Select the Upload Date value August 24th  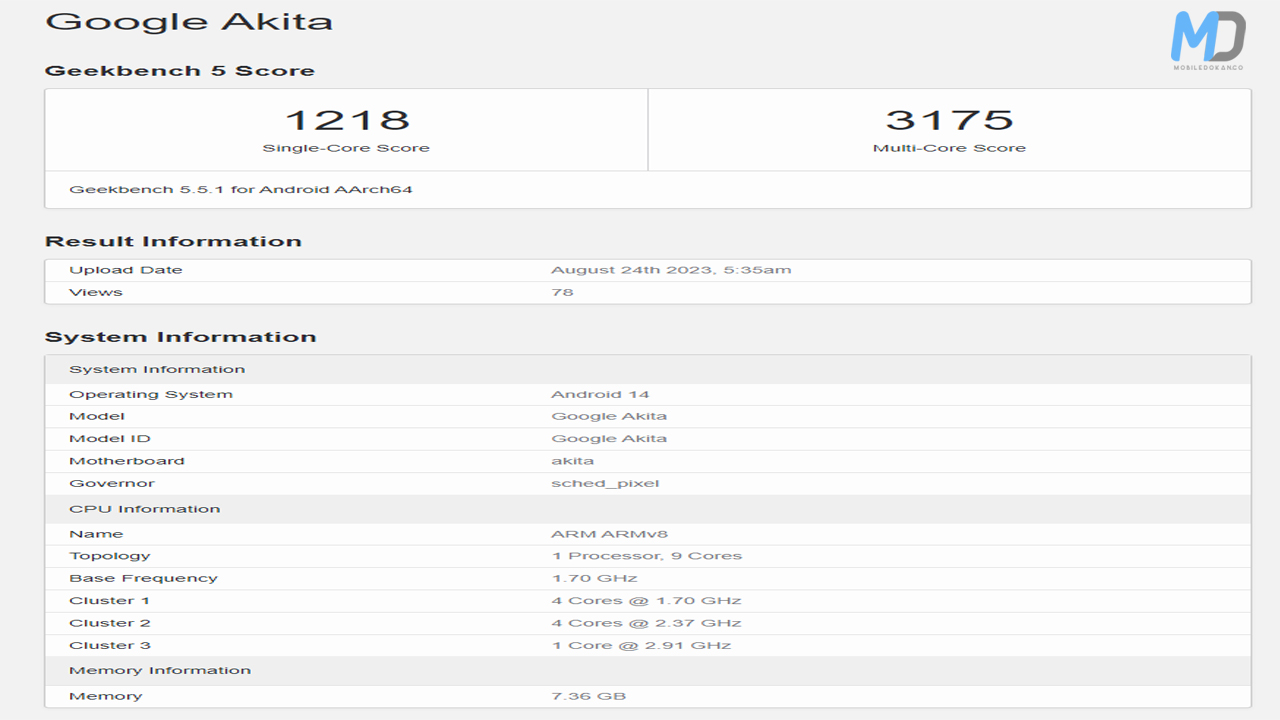670,270
